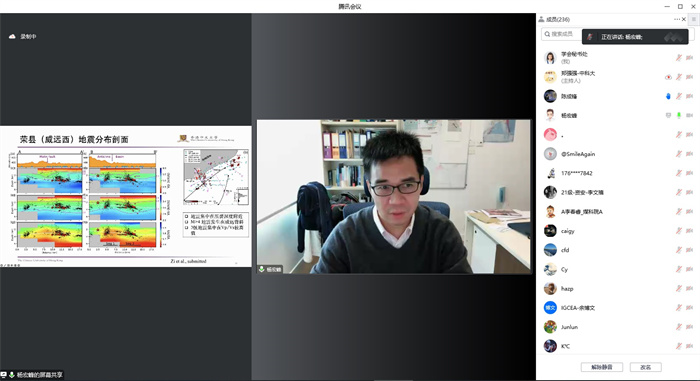Click the cloud recording status icon
Image resolution: width=700 pixels, height=381 pixels.
(12, 36)
